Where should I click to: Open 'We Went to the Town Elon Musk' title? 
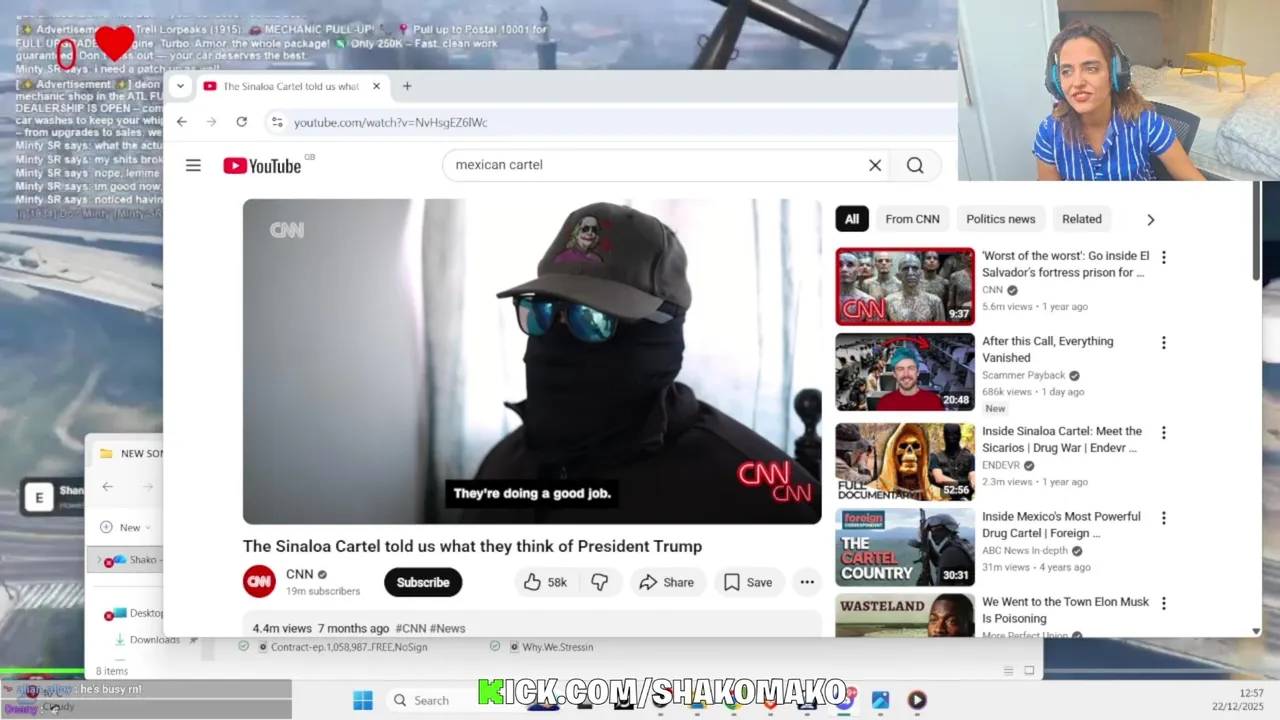(x=1065, y=610)
